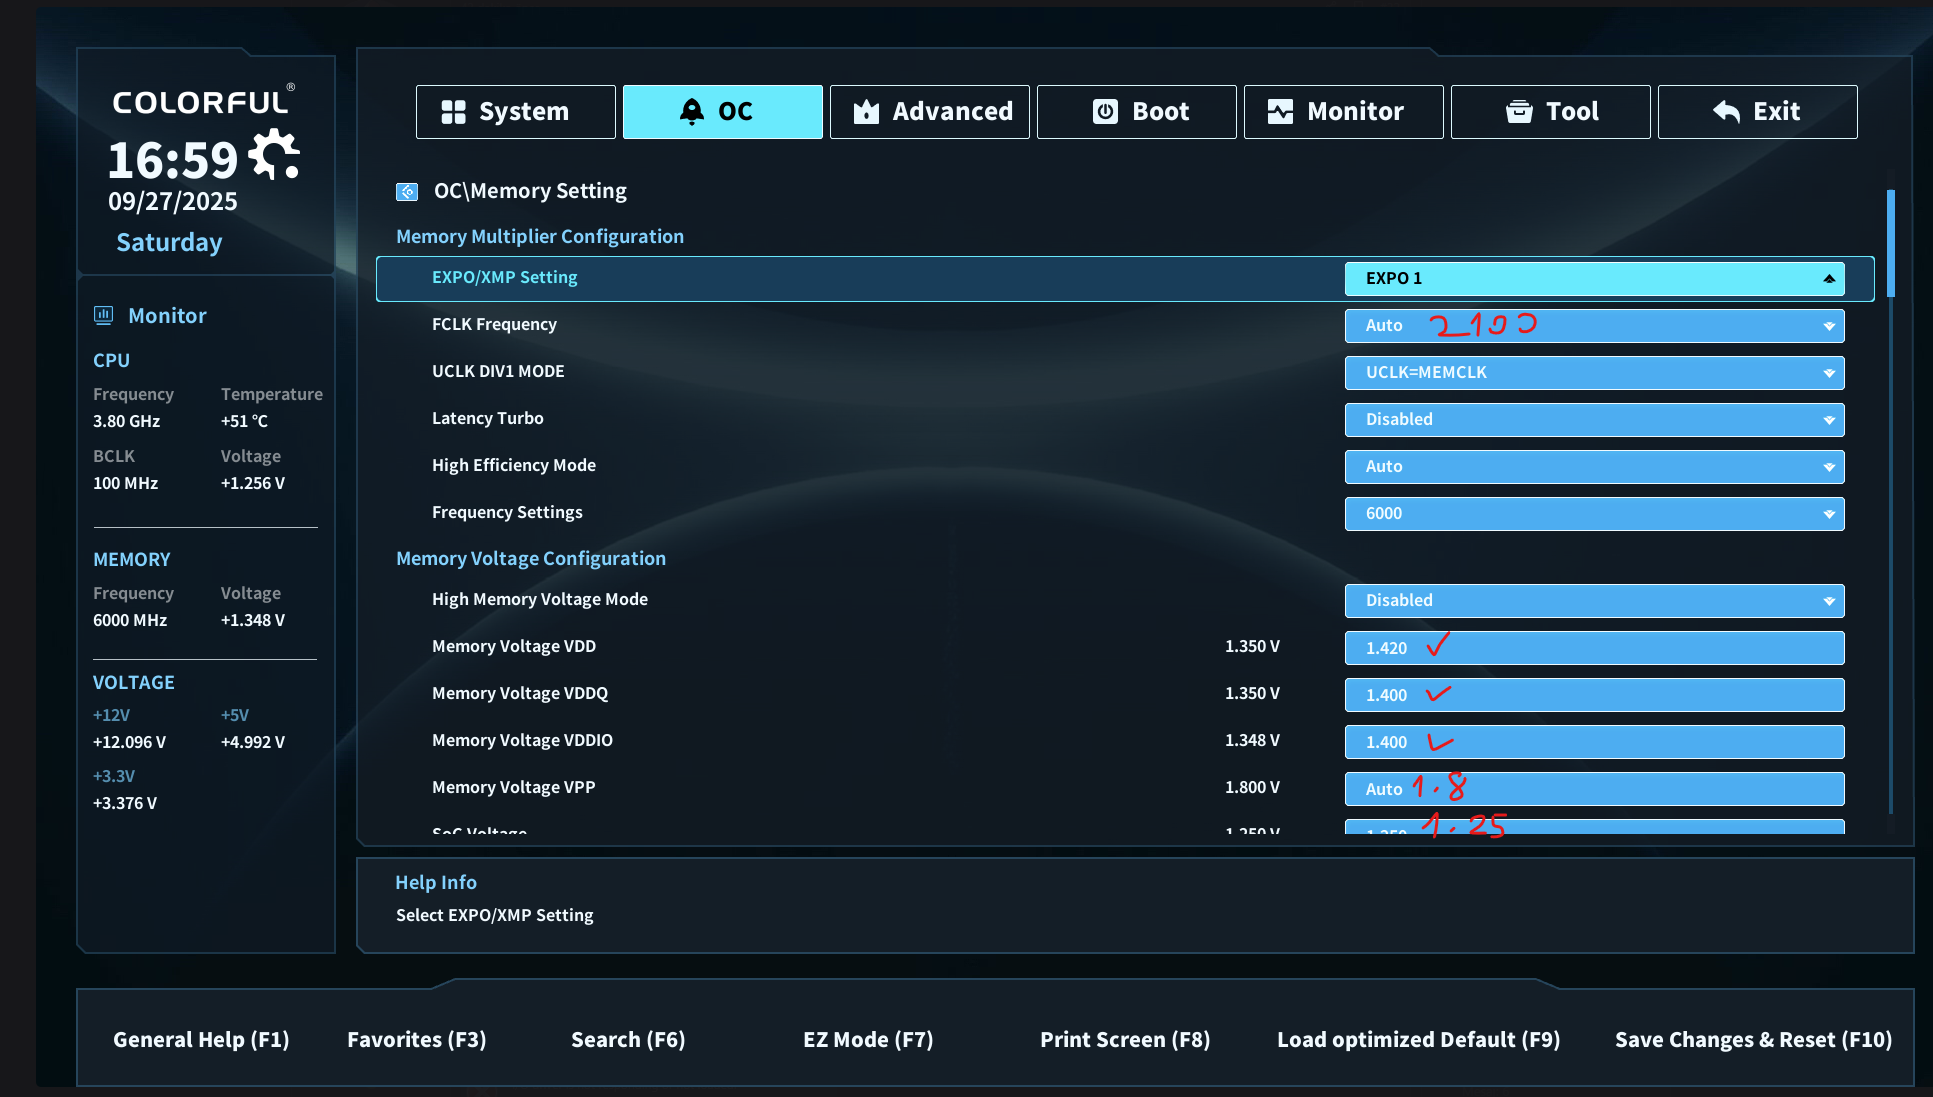Select the High Memory Voltage Mode label
Viewport: 1933px width, 1097px height.
coord(540,599)
